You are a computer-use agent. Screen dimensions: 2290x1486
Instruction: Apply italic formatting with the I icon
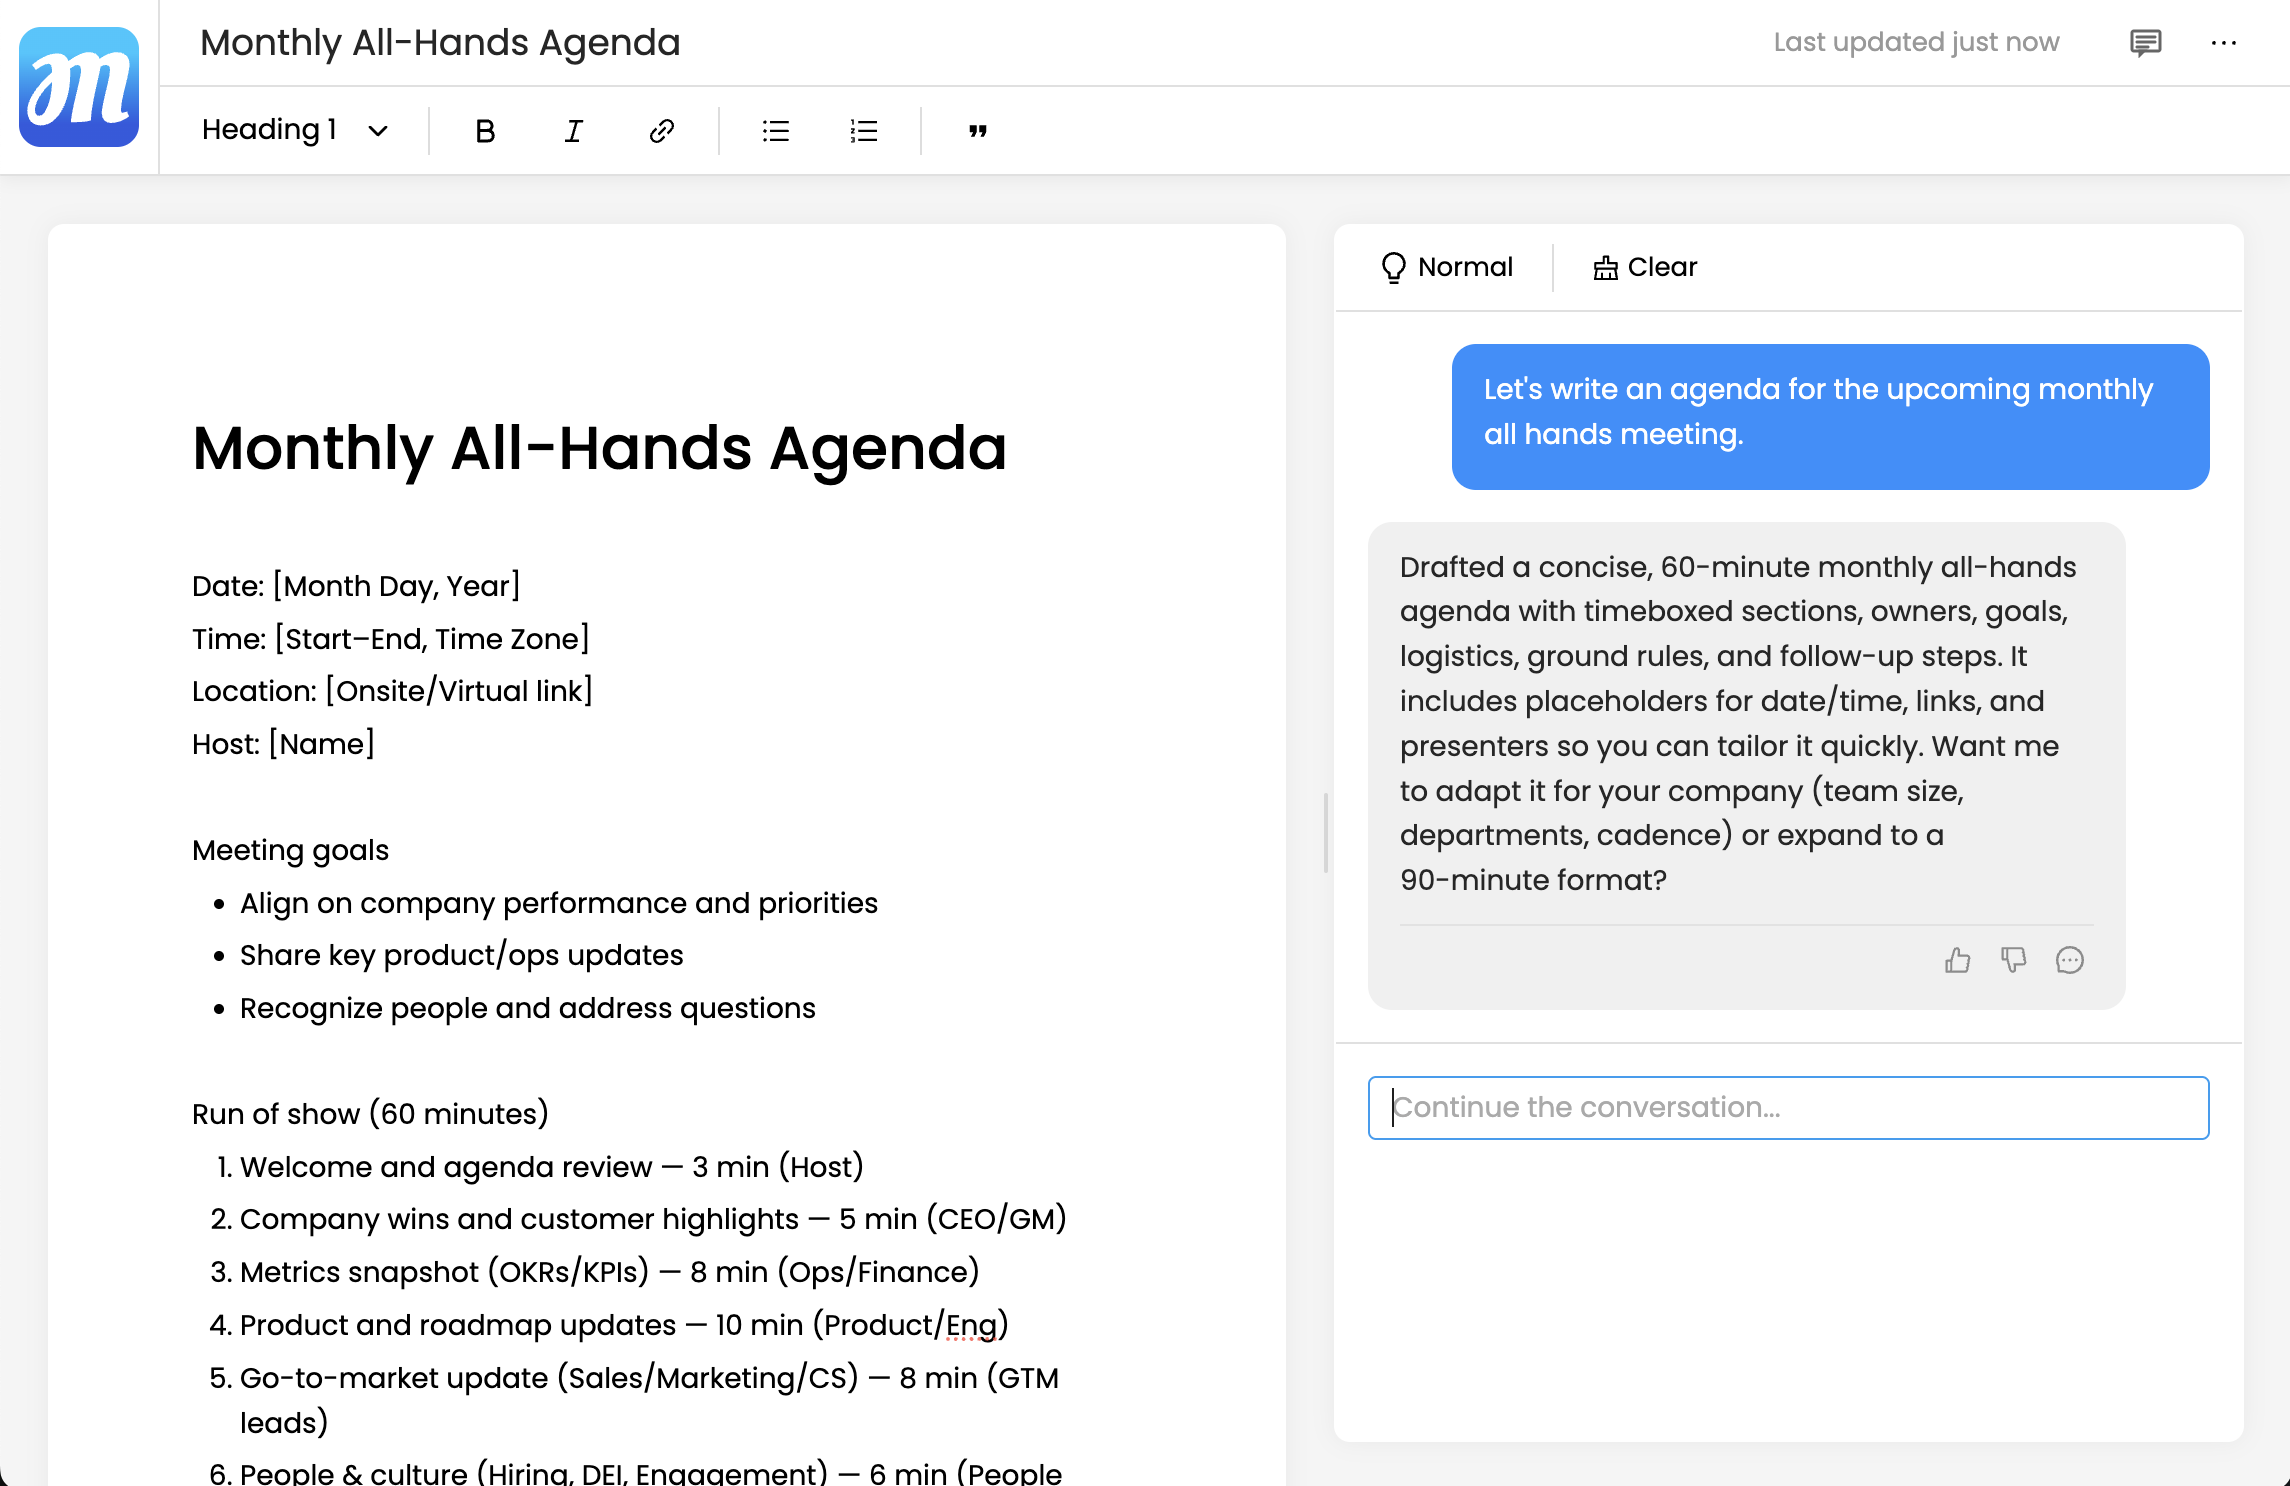573,131
